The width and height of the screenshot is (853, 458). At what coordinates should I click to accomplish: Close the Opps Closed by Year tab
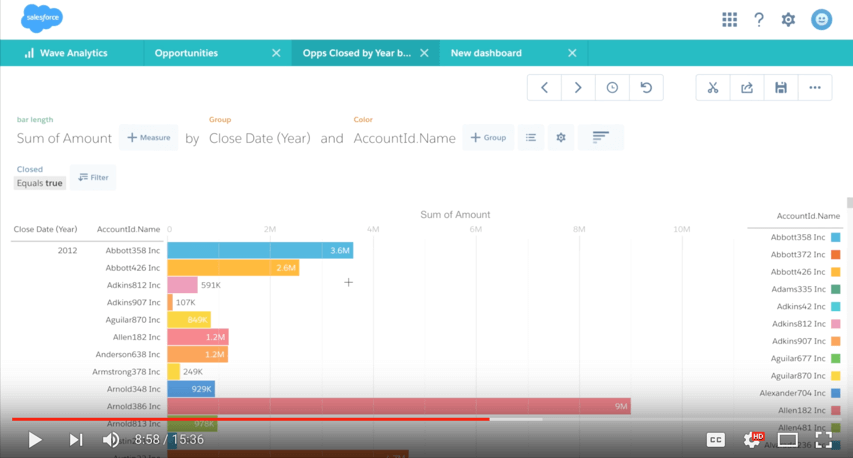coord(424,53)
